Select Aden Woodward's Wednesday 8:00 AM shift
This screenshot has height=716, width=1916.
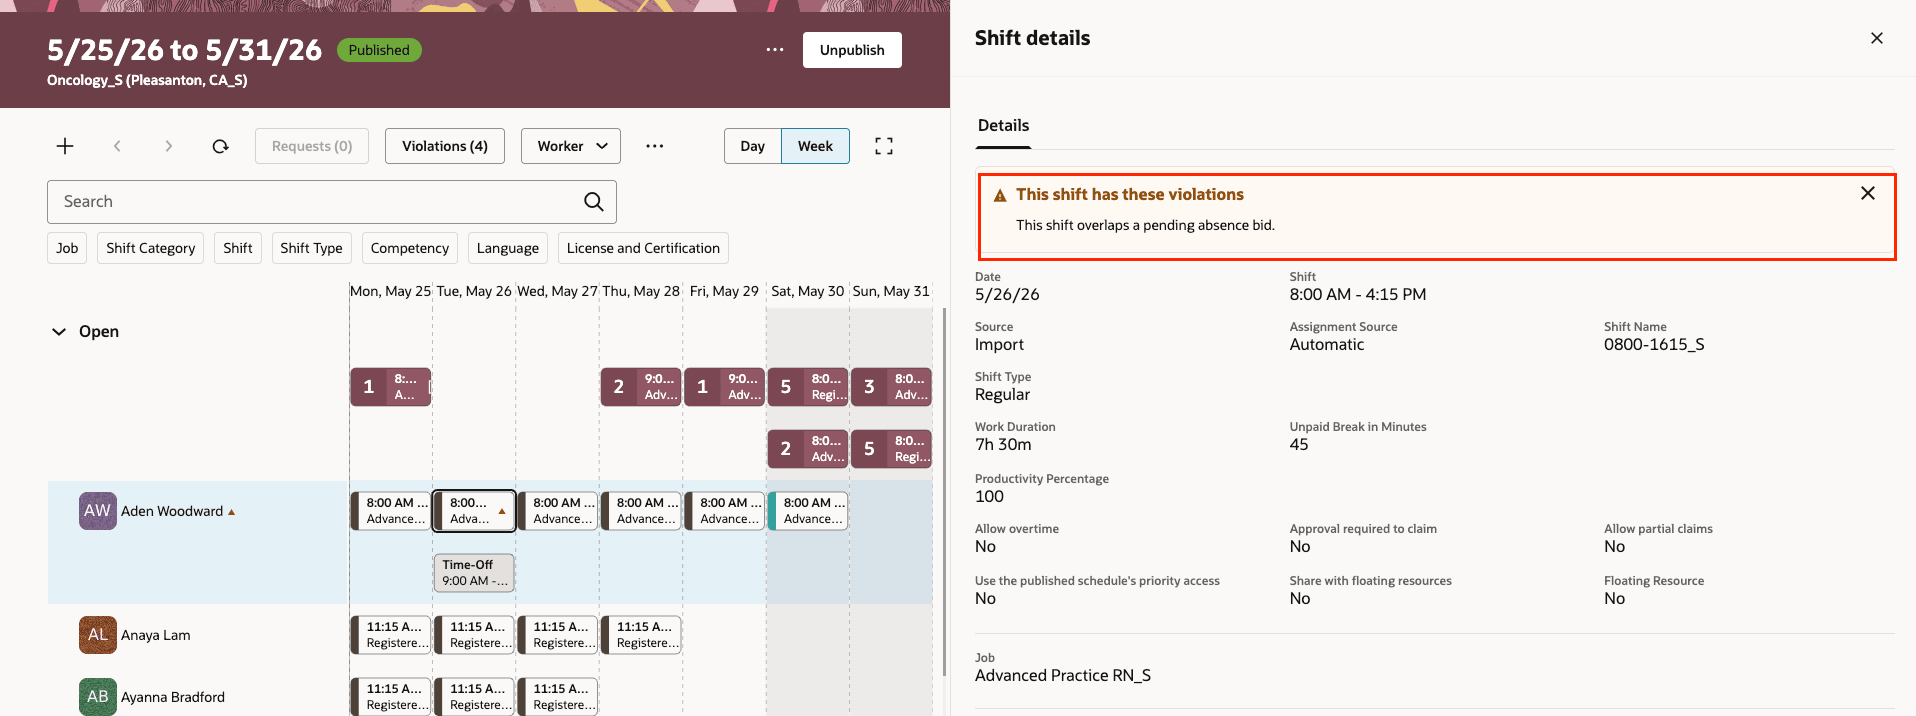[x=558, y=511]
